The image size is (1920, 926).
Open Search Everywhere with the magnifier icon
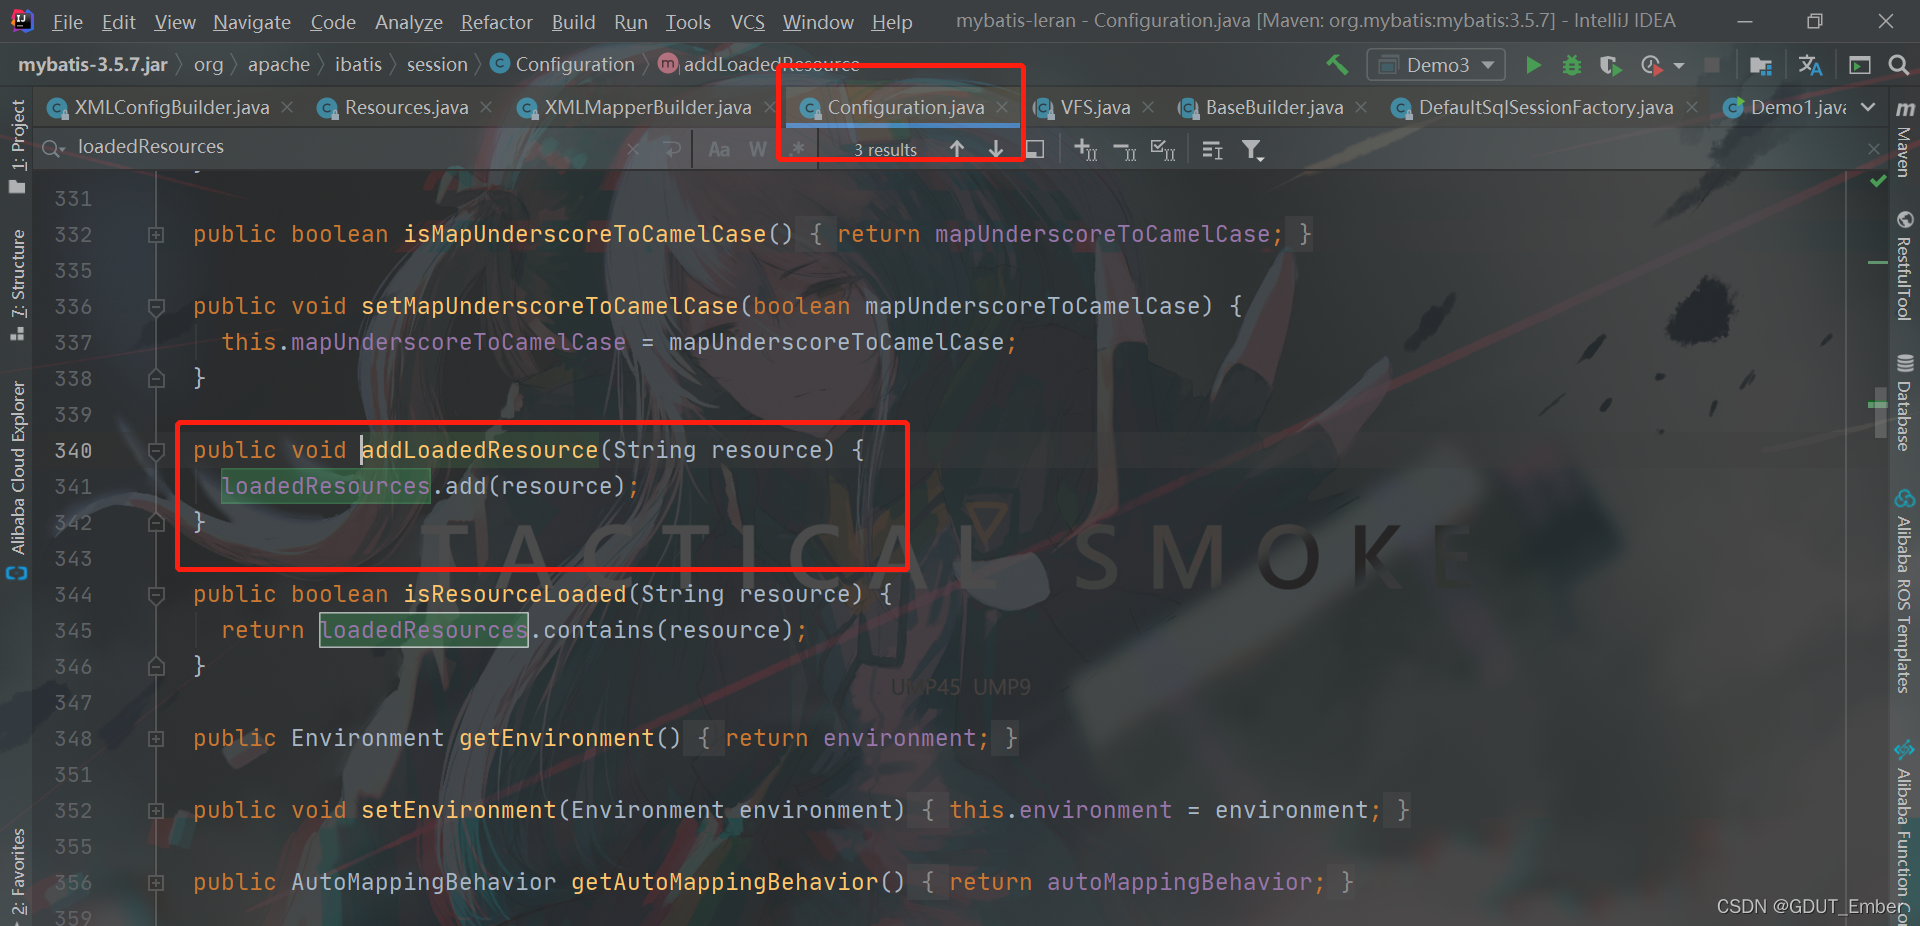click(1898, 65)
